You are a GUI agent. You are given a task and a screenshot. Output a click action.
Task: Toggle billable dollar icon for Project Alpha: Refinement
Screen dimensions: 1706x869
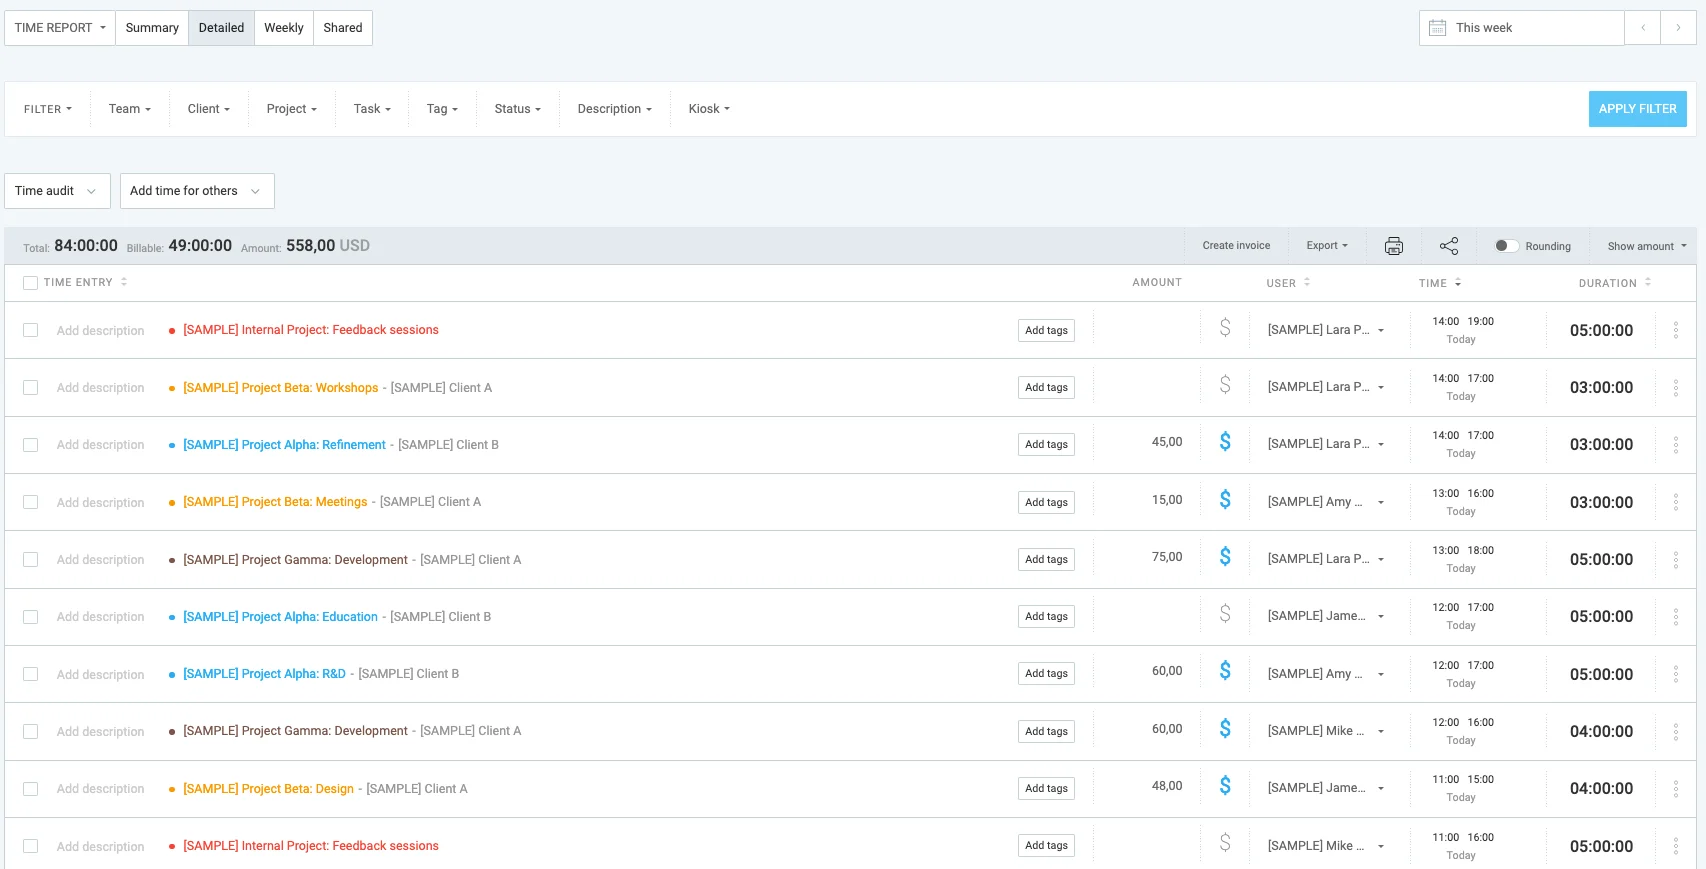click(x=1225, y=442)
